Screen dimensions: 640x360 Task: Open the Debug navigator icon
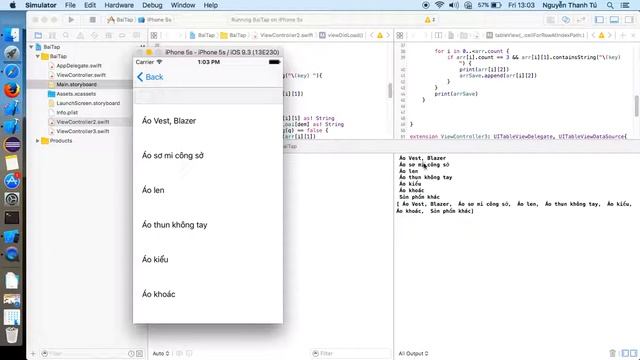(x=108, y=35)
